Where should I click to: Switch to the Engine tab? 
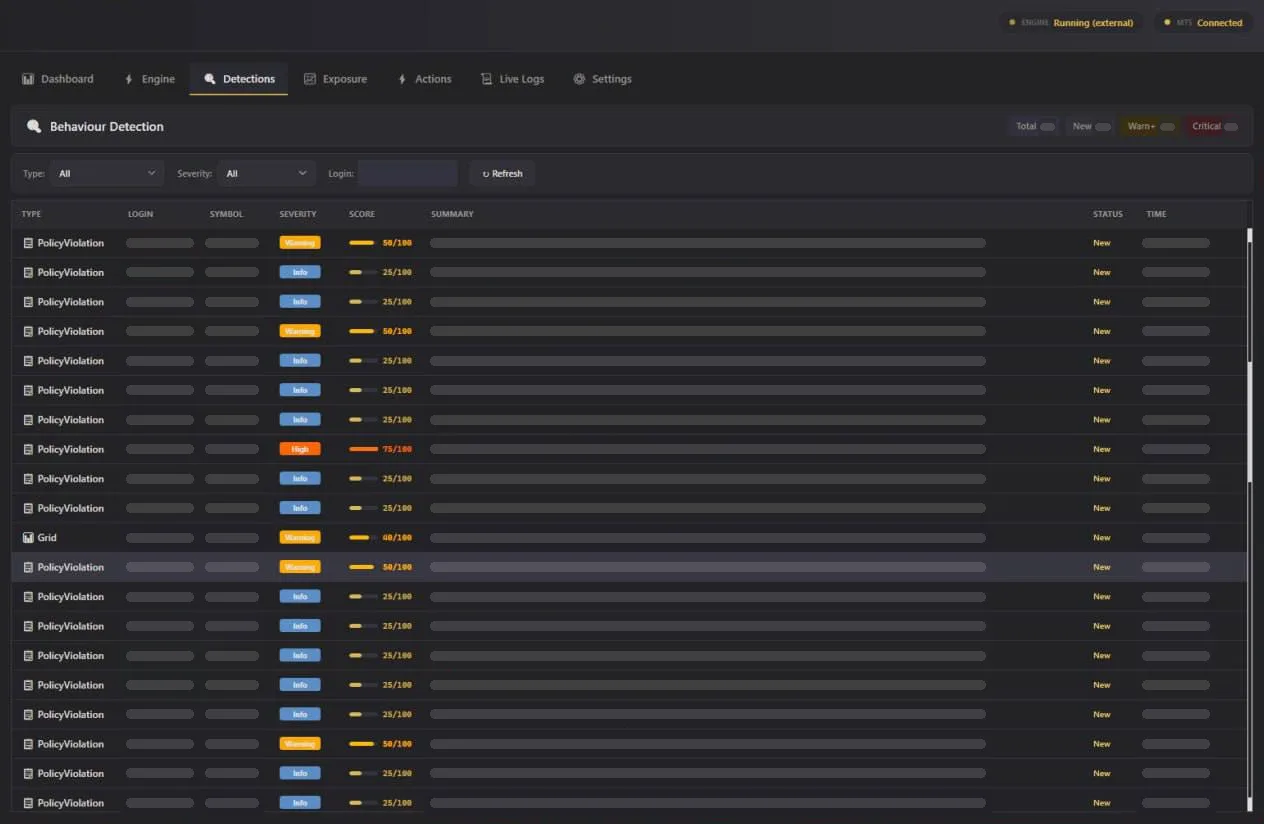(149, 79)
